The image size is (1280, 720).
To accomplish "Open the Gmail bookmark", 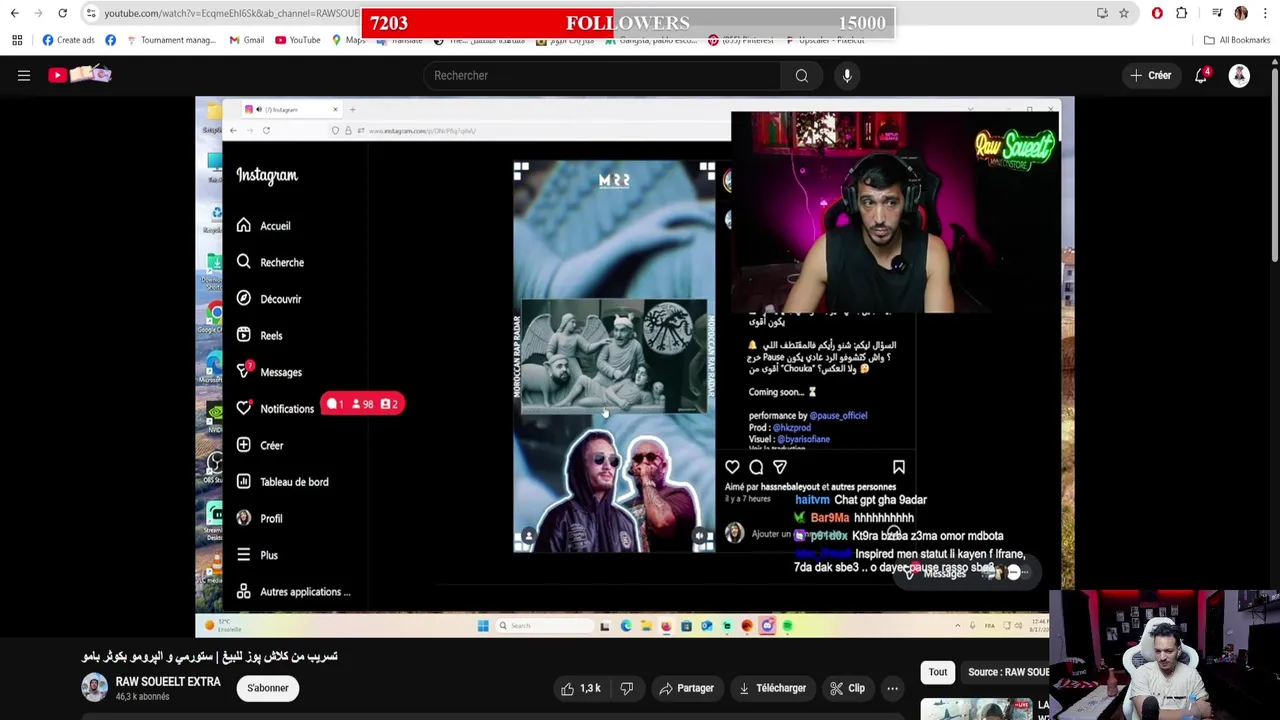I will [x=246, y=40].
